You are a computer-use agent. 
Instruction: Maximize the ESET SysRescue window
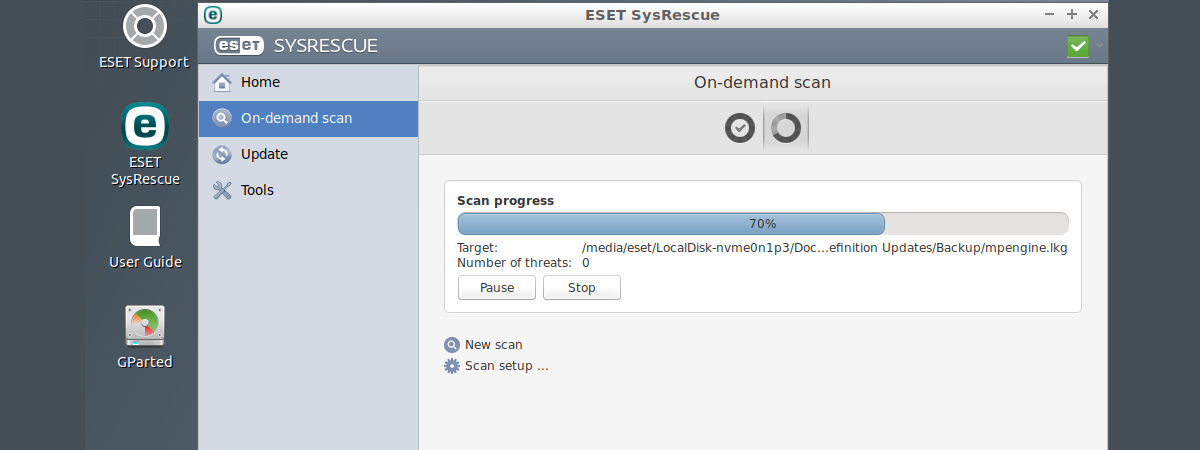[x=1072, y=15]
